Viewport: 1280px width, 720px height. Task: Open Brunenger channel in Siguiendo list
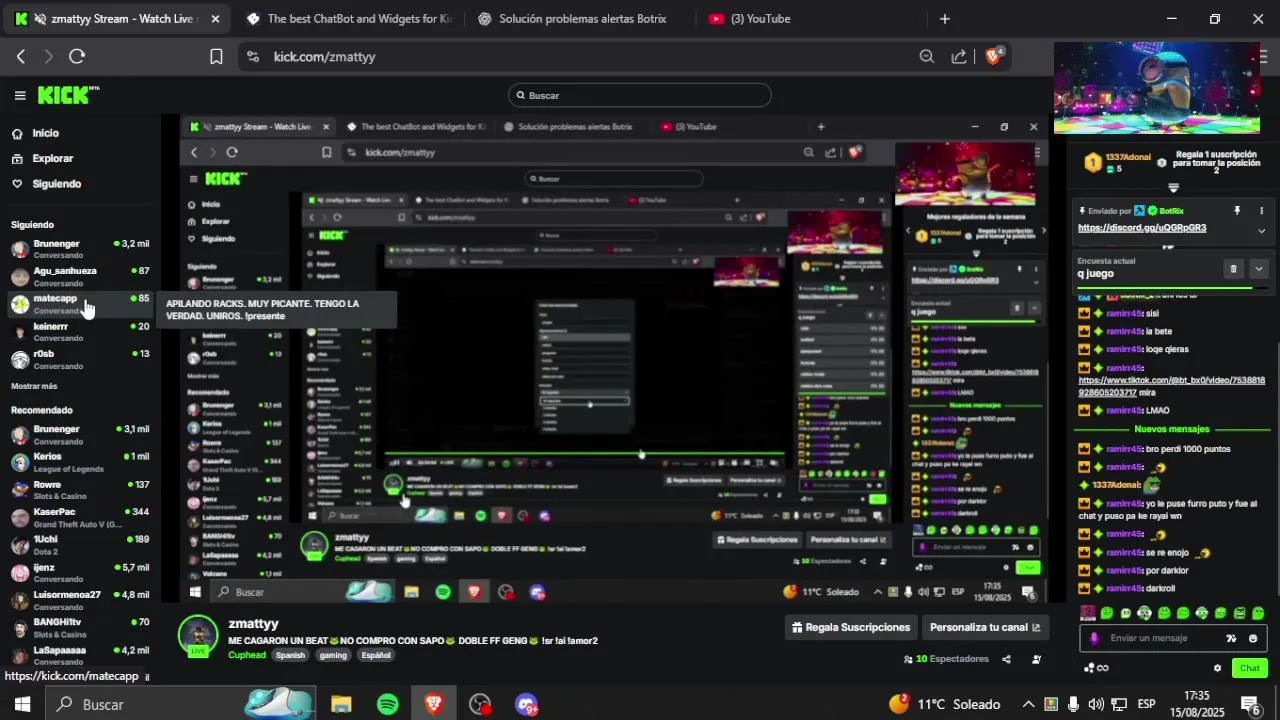tap(80, 249)
